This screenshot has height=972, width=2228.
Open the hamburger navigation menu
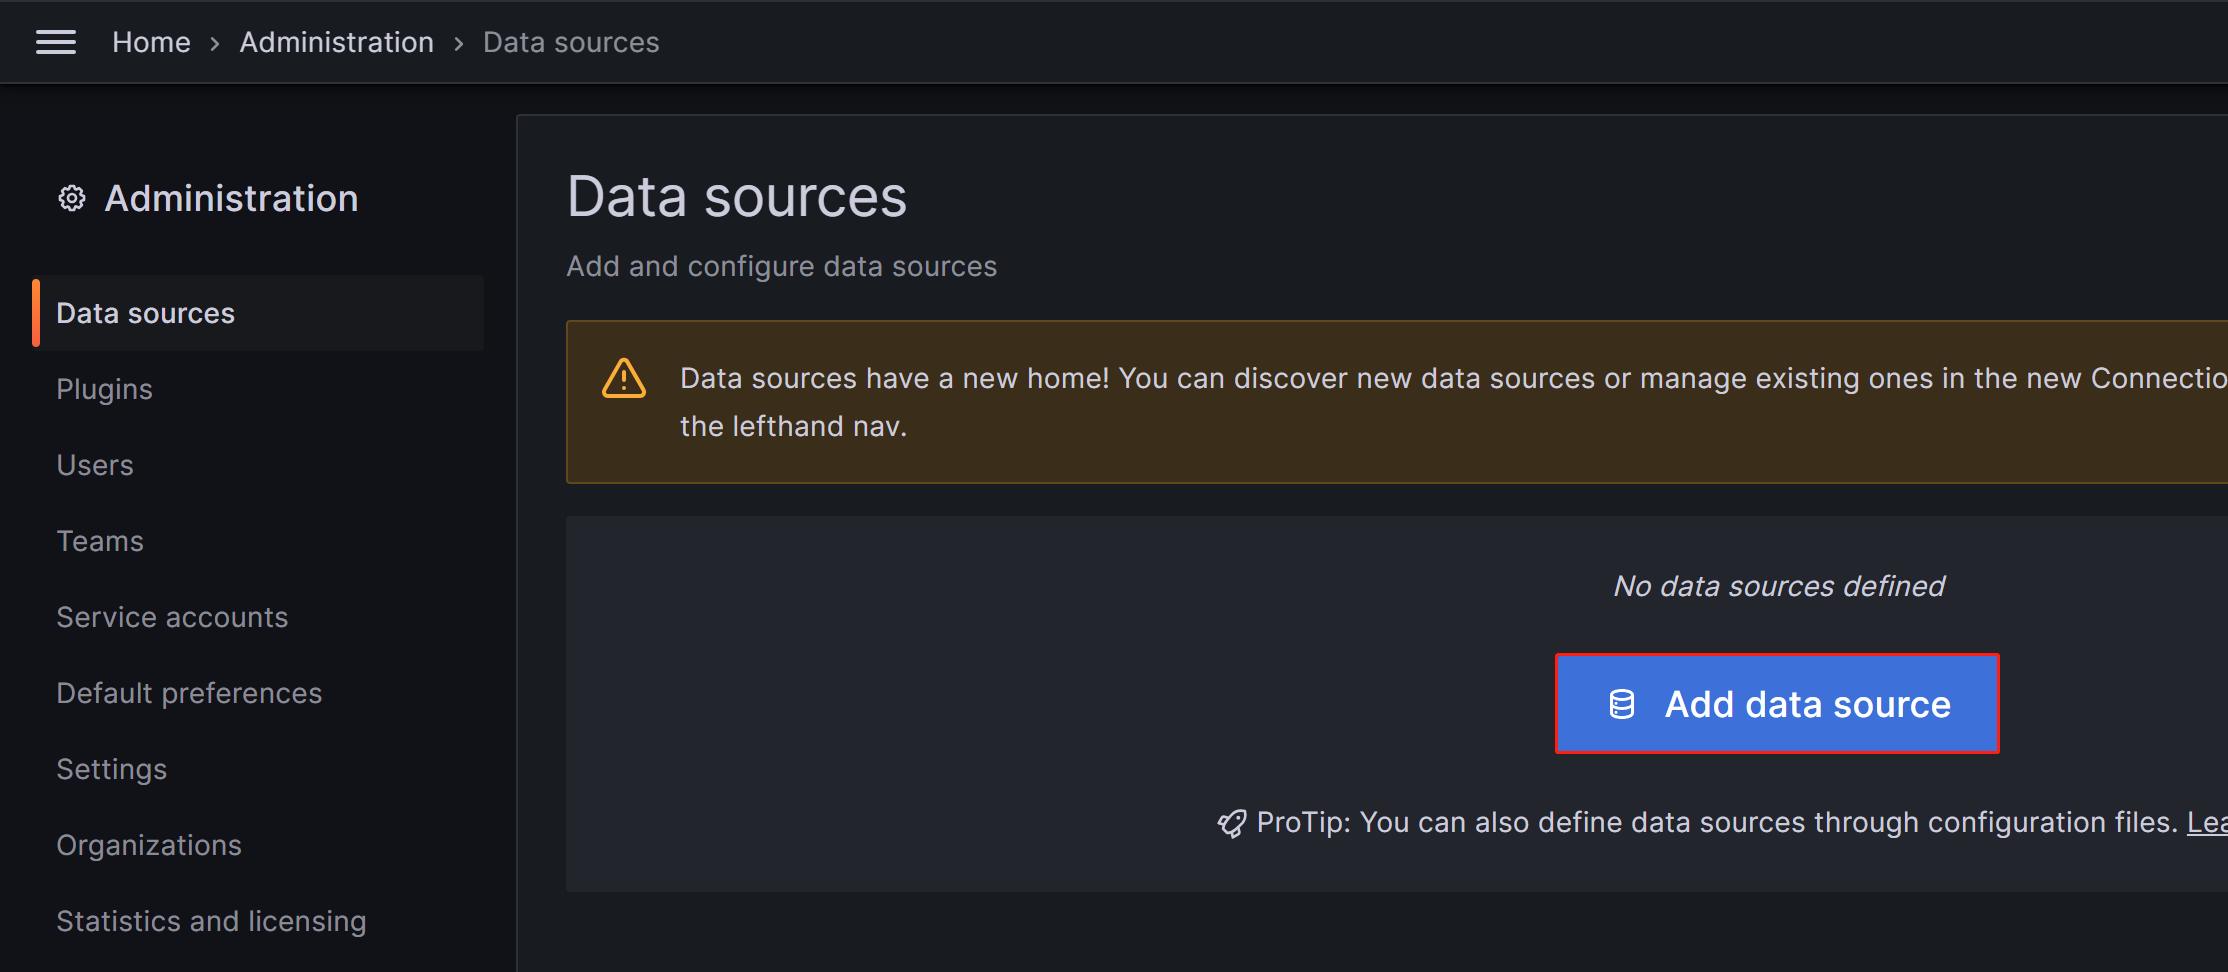pos(56,42)
